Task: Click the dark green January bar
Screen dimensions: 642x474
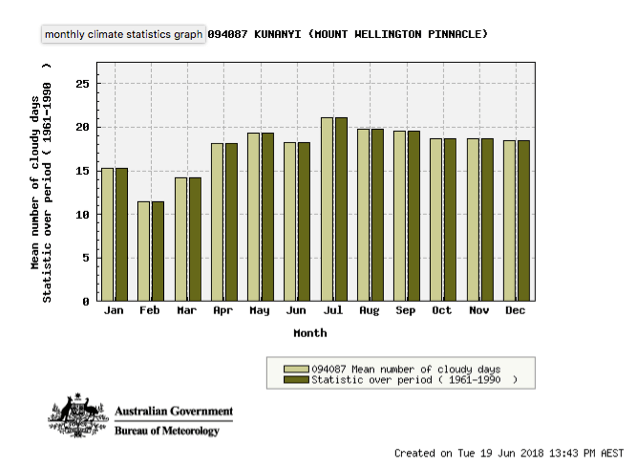Action: 122,235
